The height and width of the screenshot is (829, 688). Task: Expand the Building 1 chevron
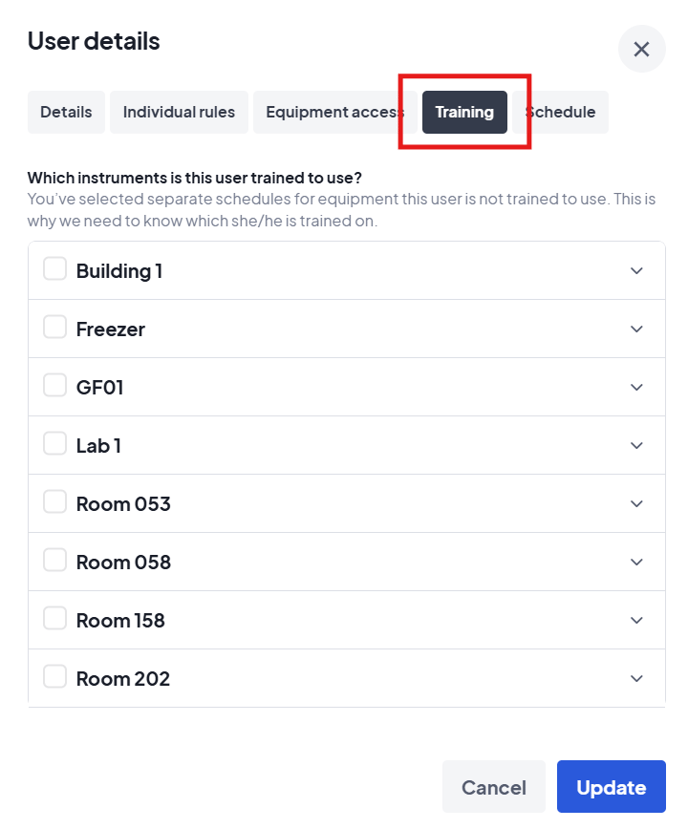pyautogui.click(x=637, y=271)
